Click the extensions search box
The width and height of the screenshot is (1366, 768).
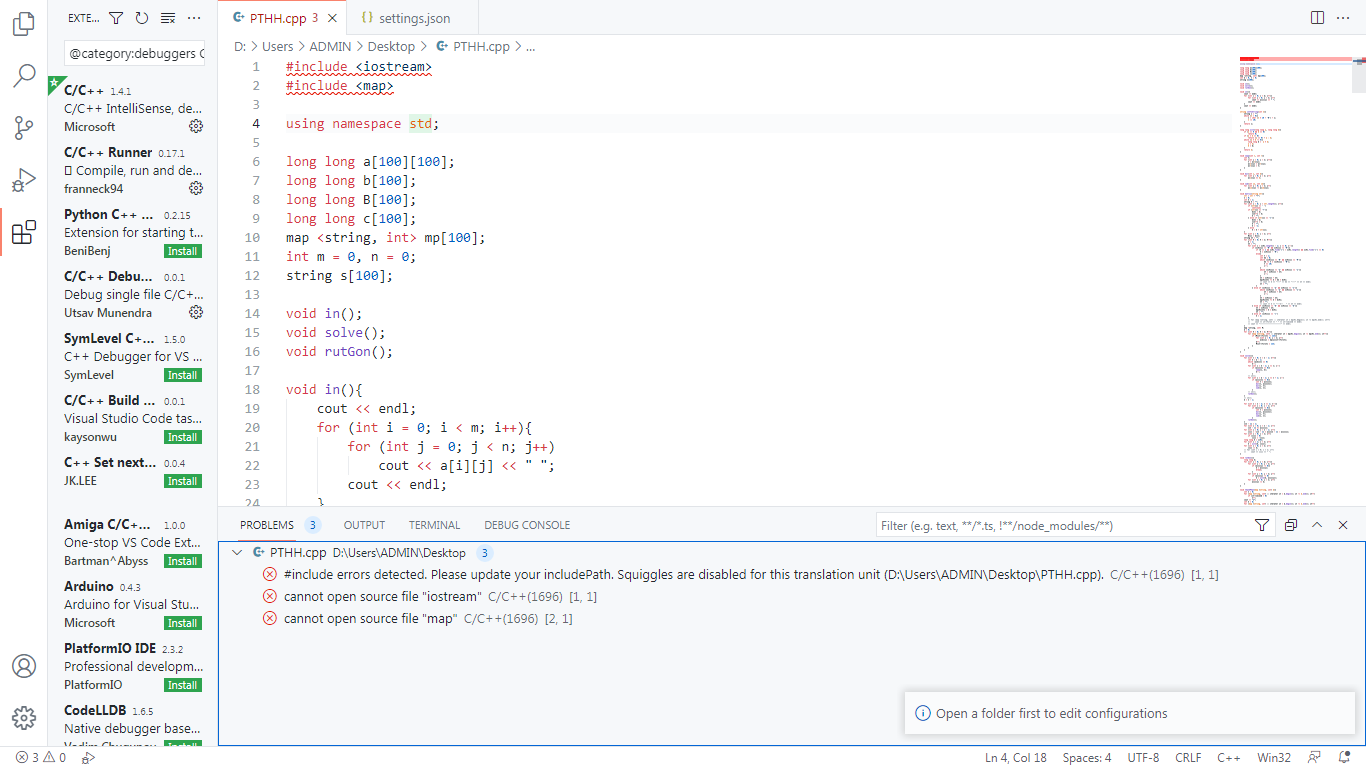(x=134, y=53)
